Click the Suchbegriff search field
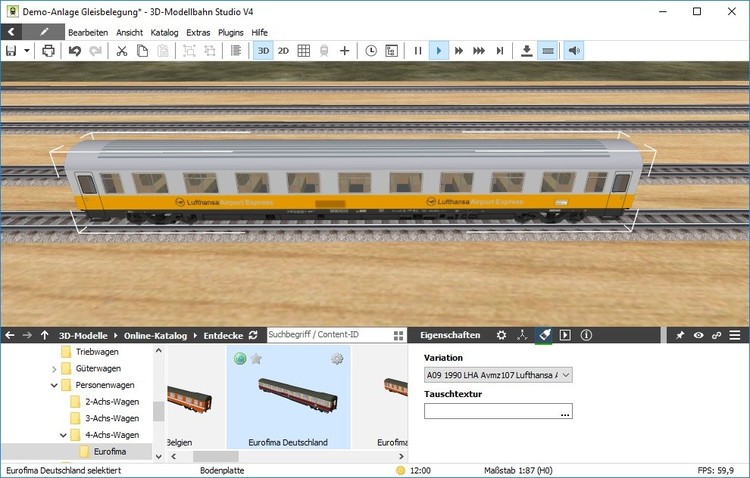This screenshot has width=750, height=478. click(x=329, y=334)
